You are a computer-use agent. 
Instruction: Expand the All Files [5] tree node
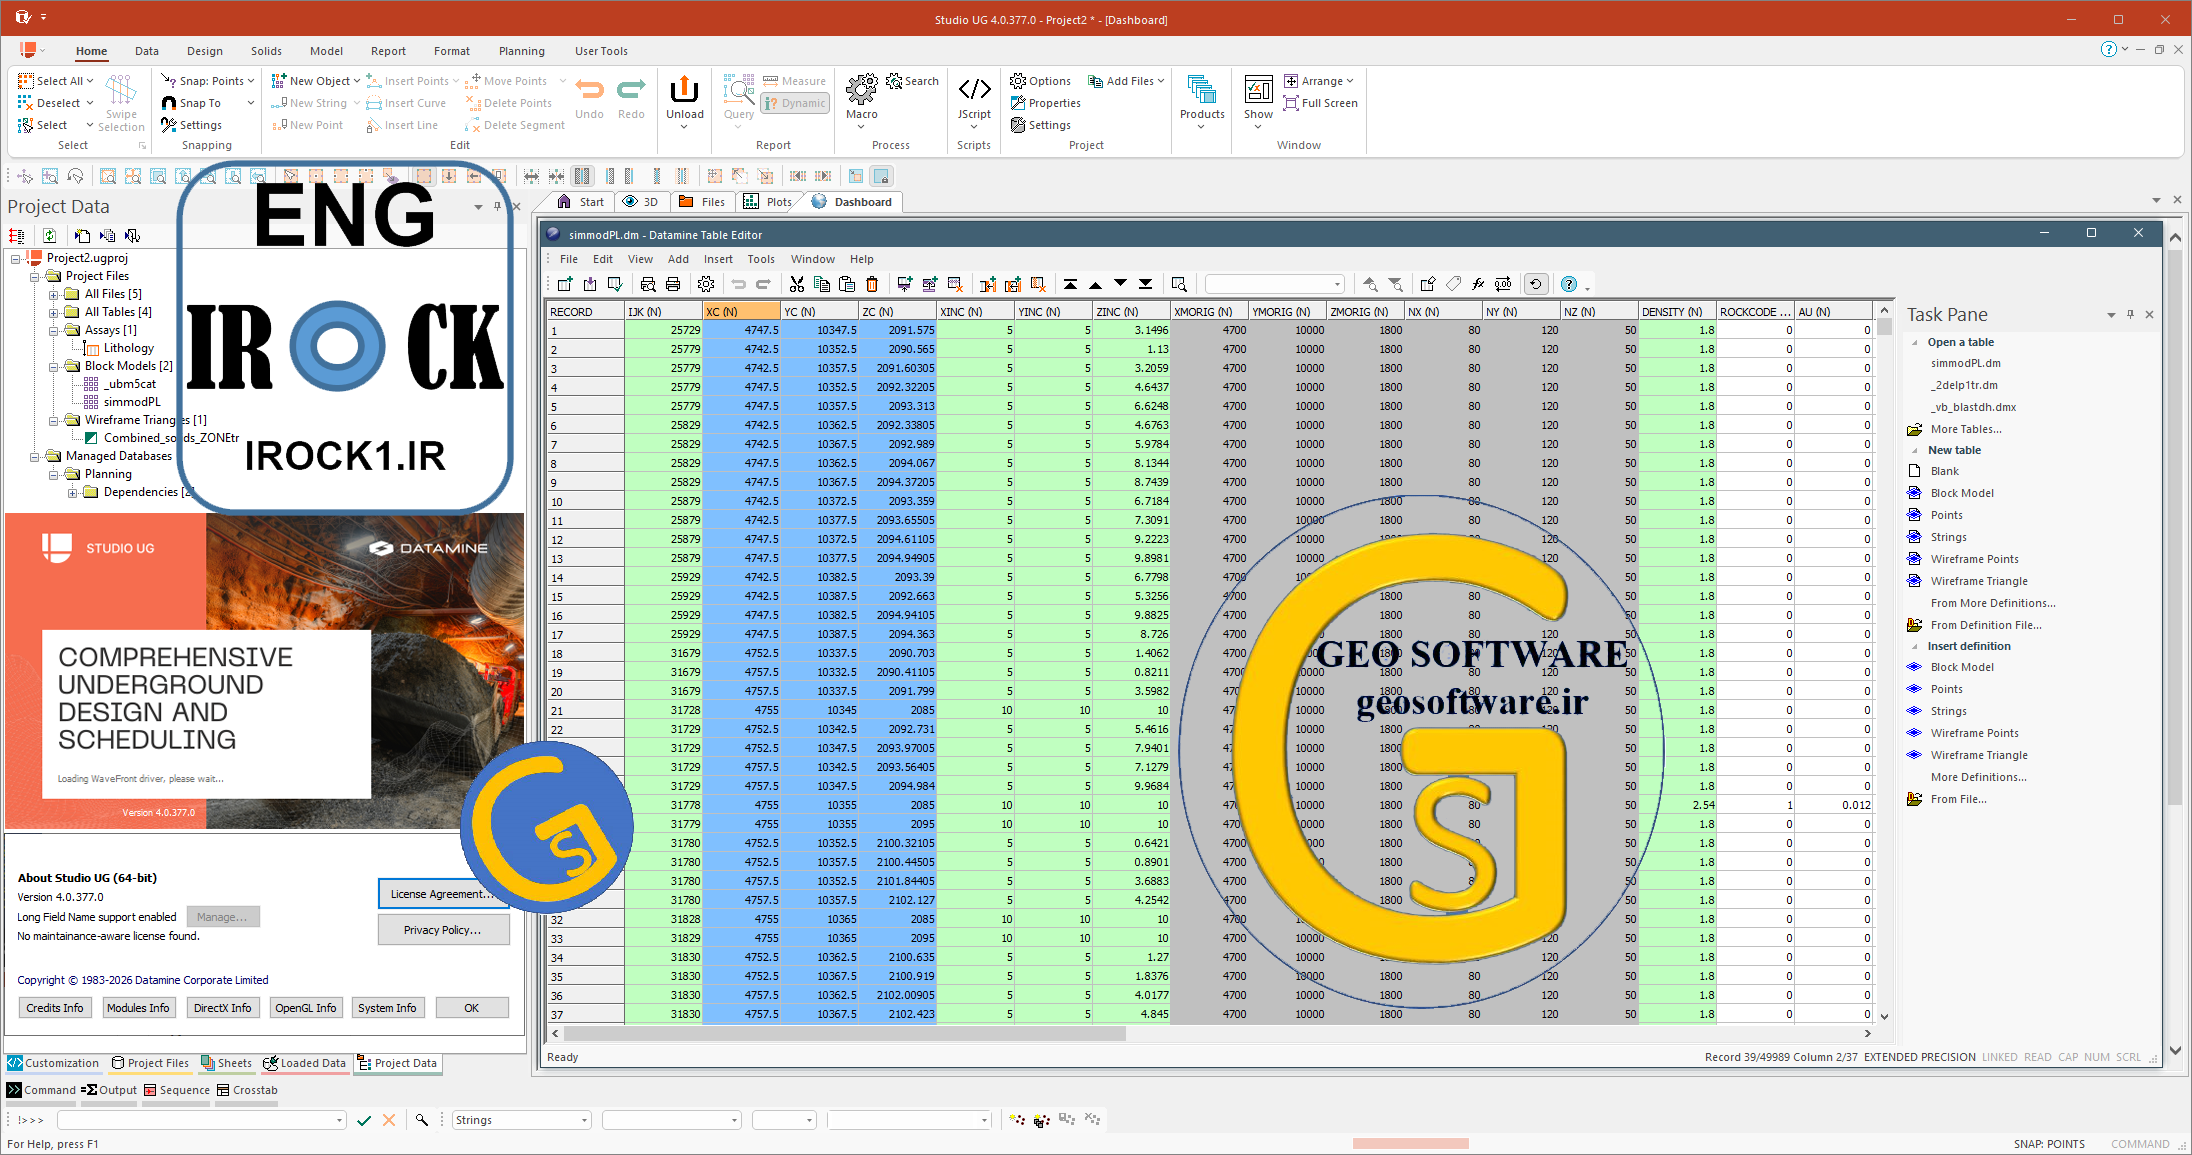point(54,294)
